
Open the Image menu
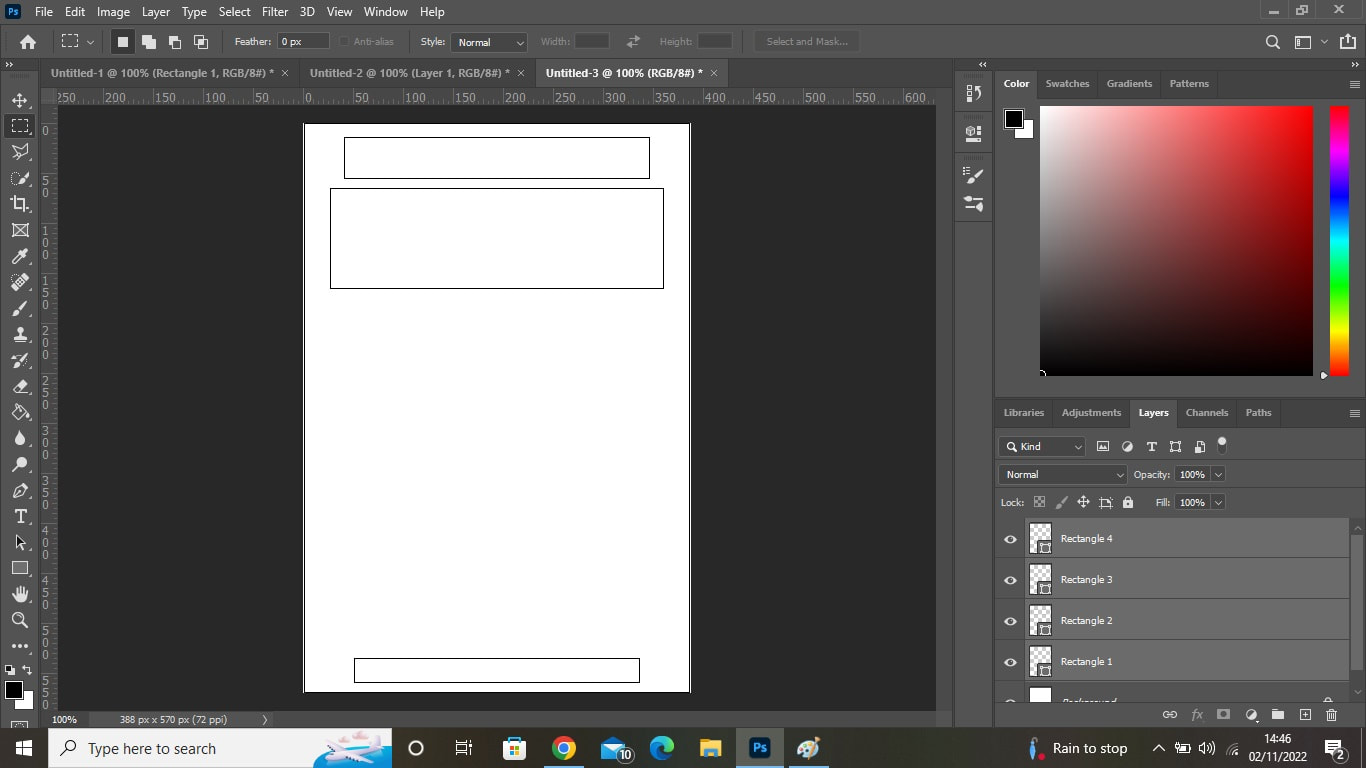[113, 12]
